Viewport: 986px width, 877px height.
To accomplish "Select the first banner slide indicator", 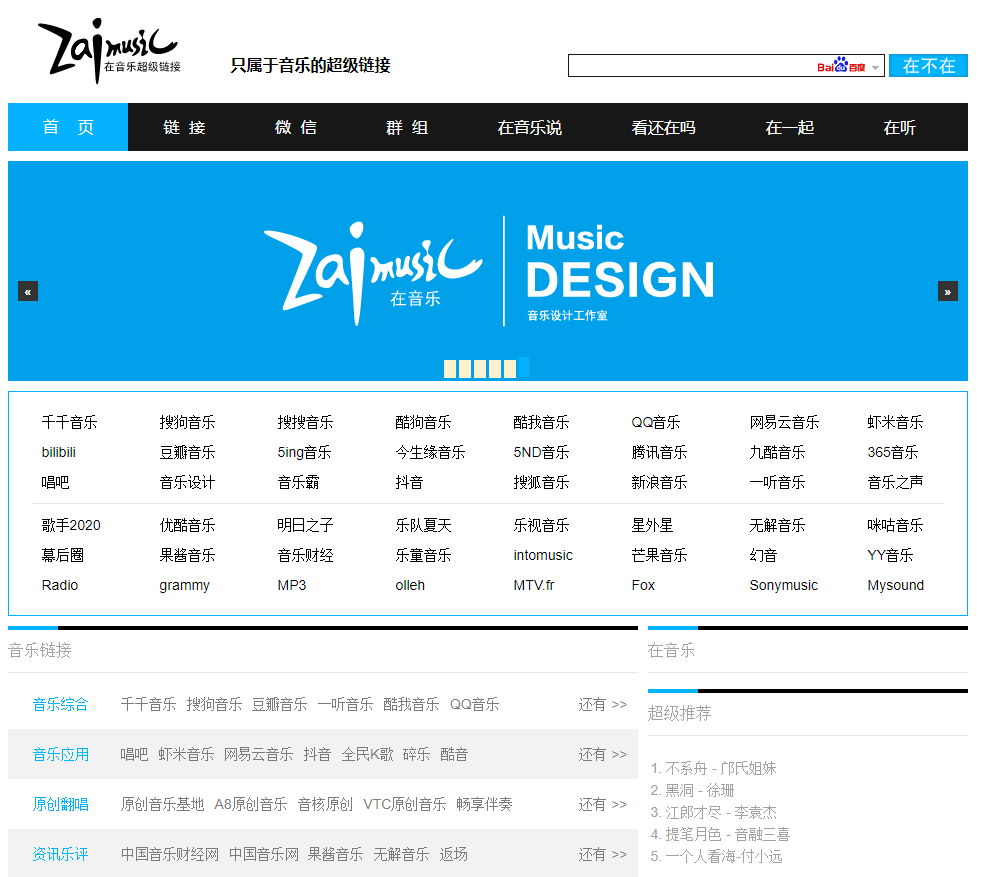I will pyautogui.click(x=450, y=368).
